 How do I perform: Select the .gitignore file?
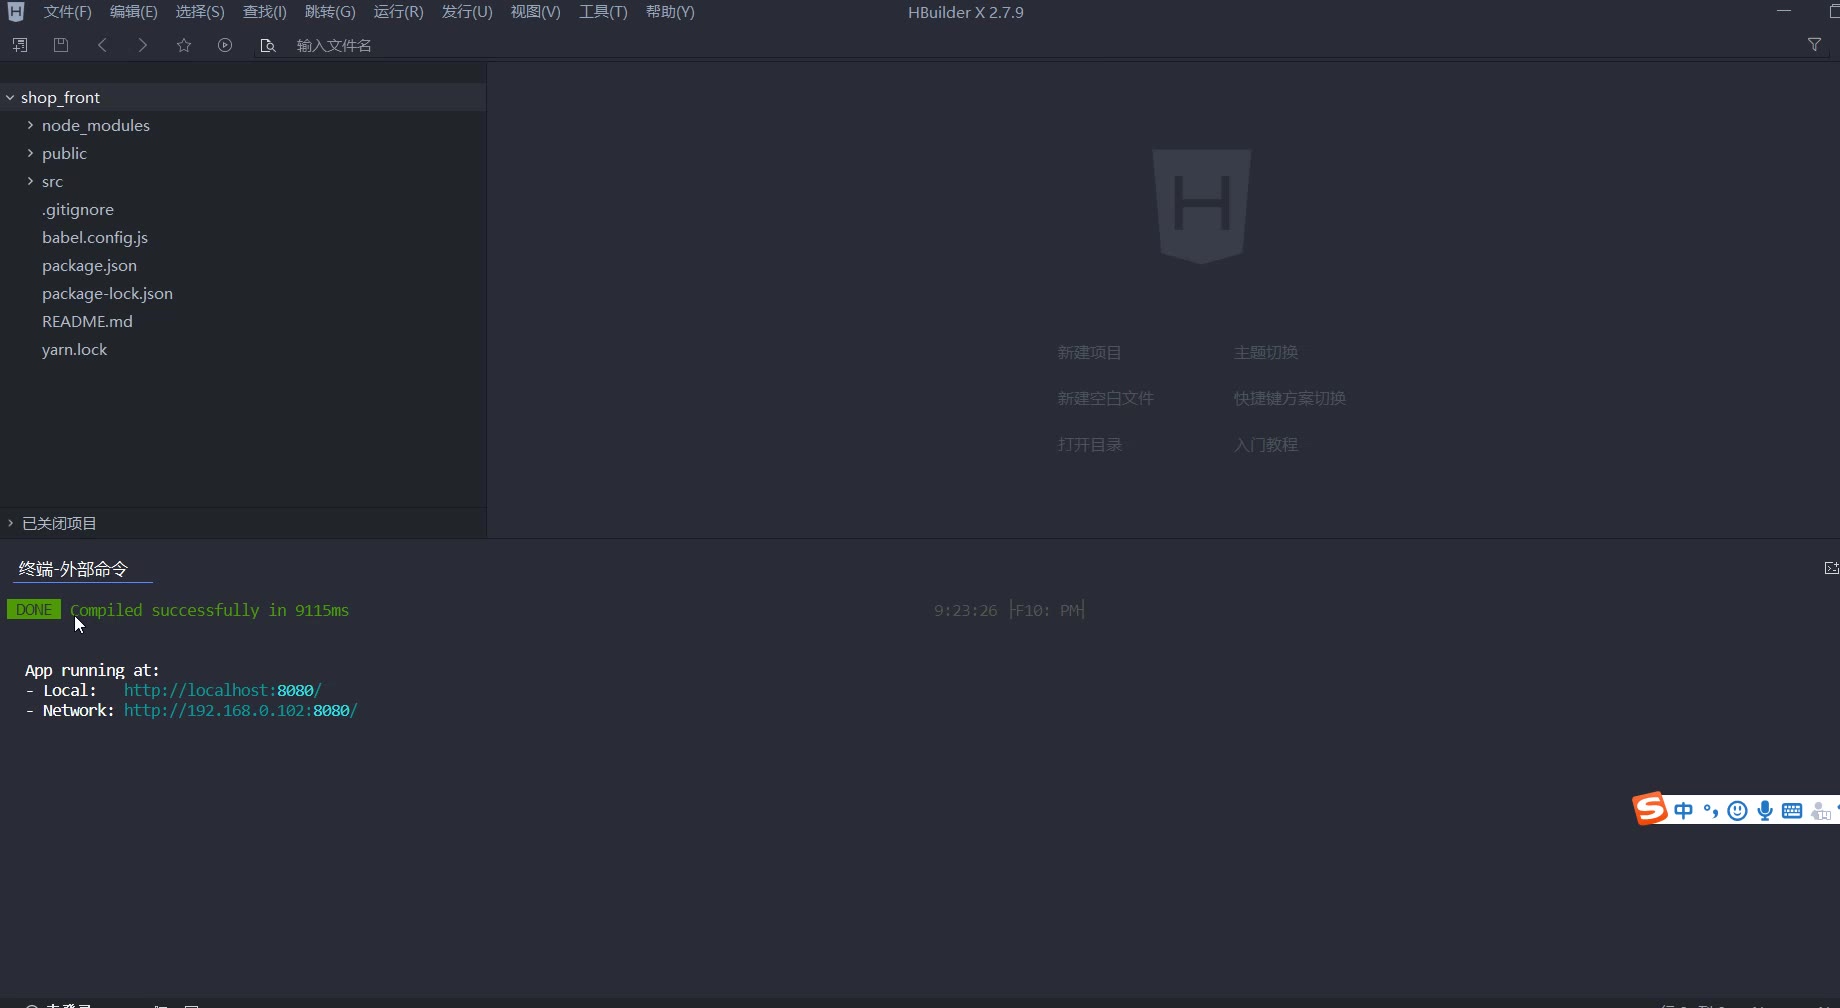tap(78, 209)
